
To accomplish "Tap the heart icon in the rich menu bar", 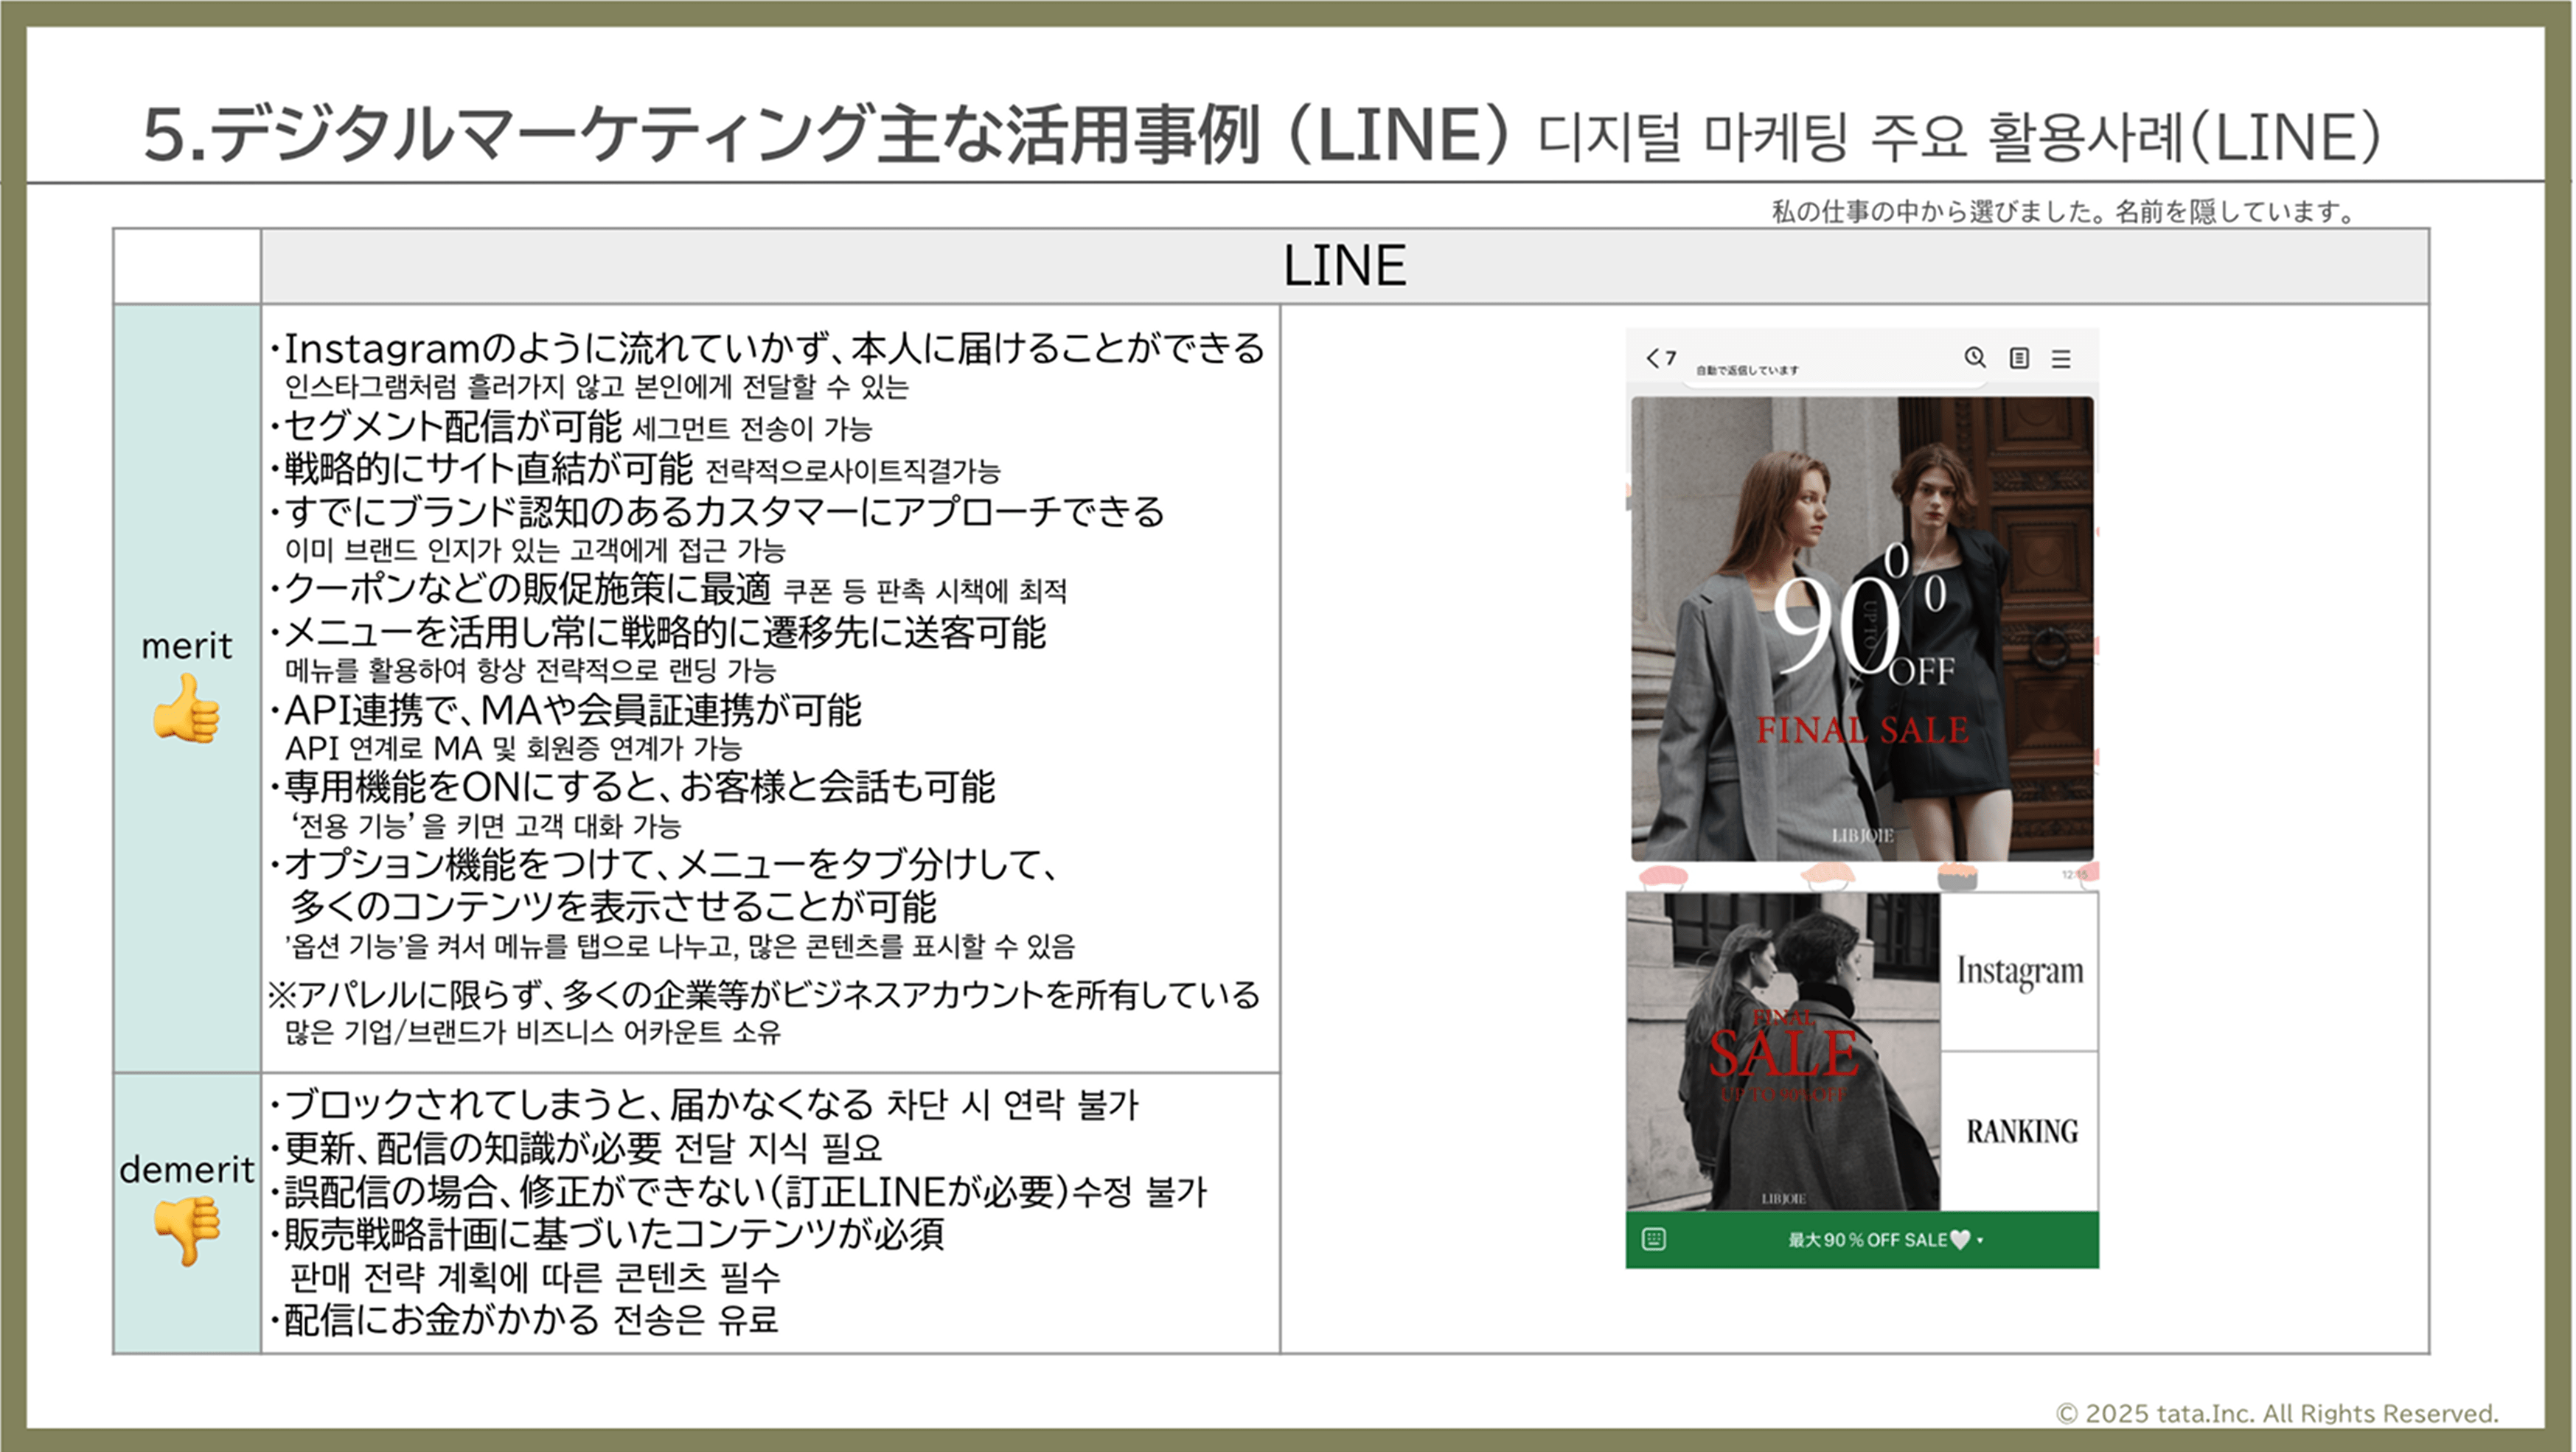I will tap(1962, 1239).
